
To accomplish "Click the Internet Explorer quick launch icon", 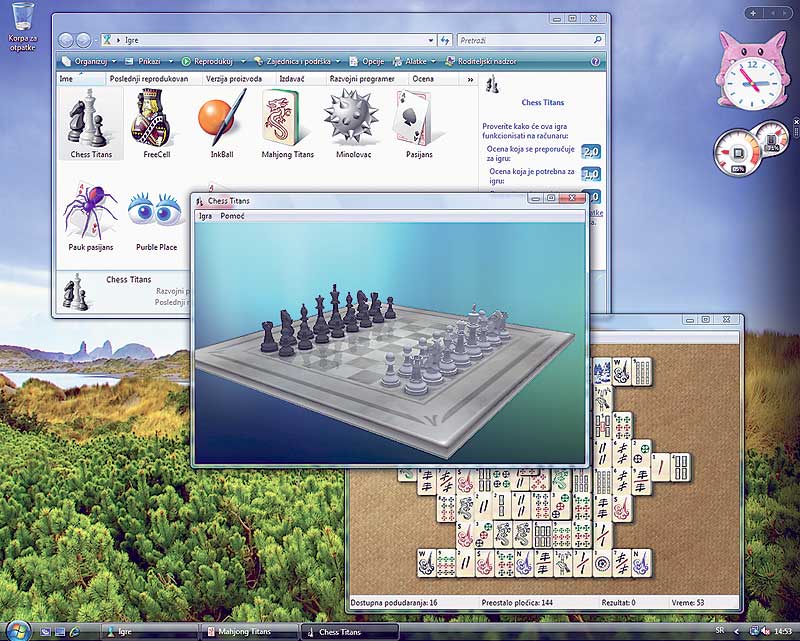I will pos(74,632).
